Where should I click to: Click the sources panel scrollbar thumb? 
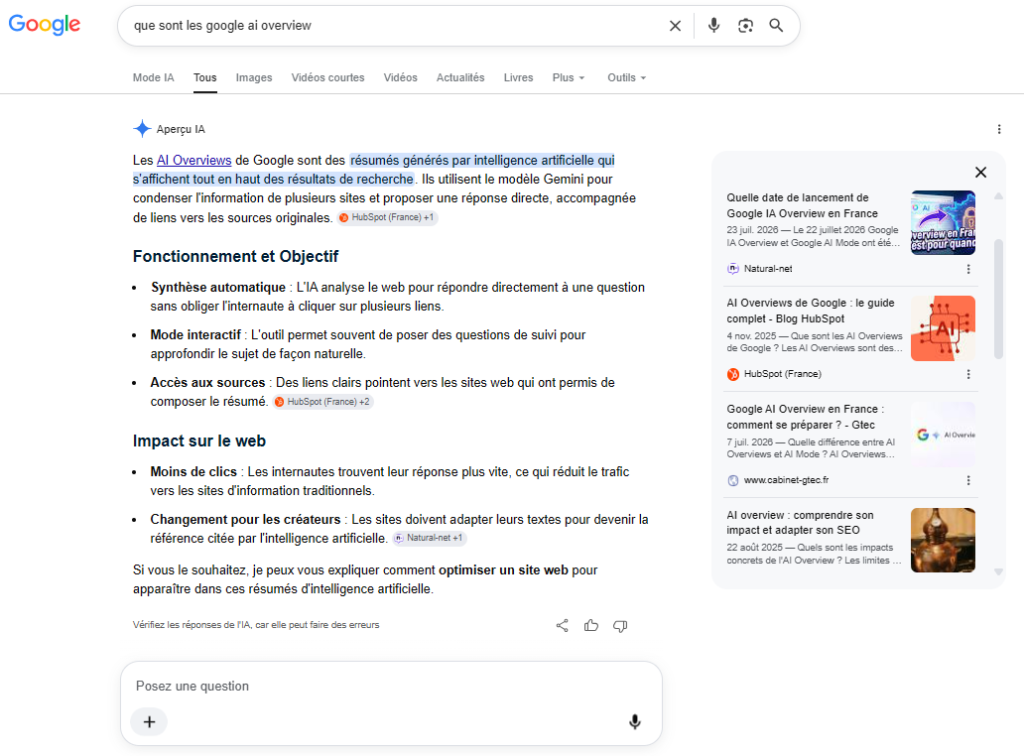[x=998, y=299]
